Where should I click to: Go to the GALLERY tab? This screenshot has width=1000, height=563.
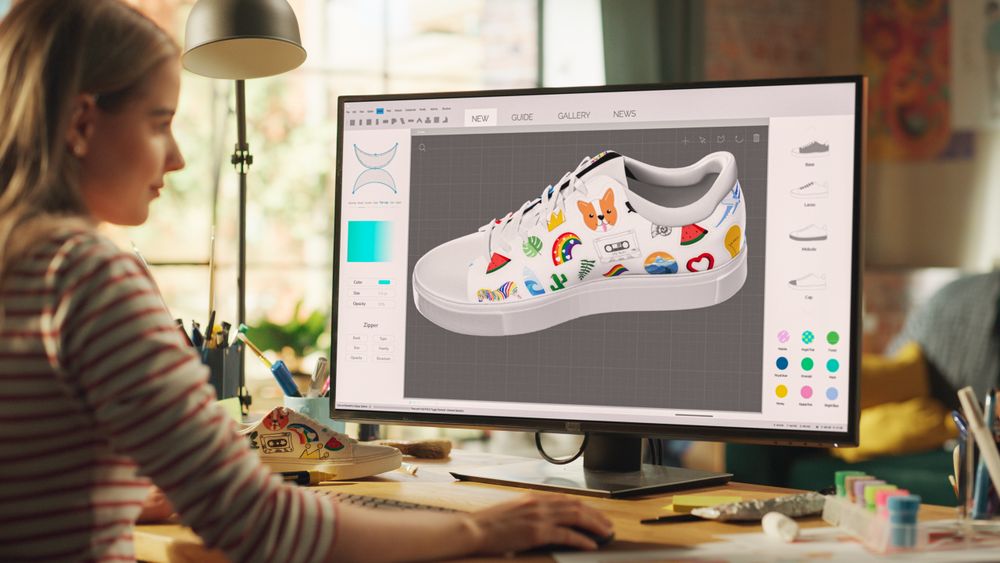(x=573, y=115)
